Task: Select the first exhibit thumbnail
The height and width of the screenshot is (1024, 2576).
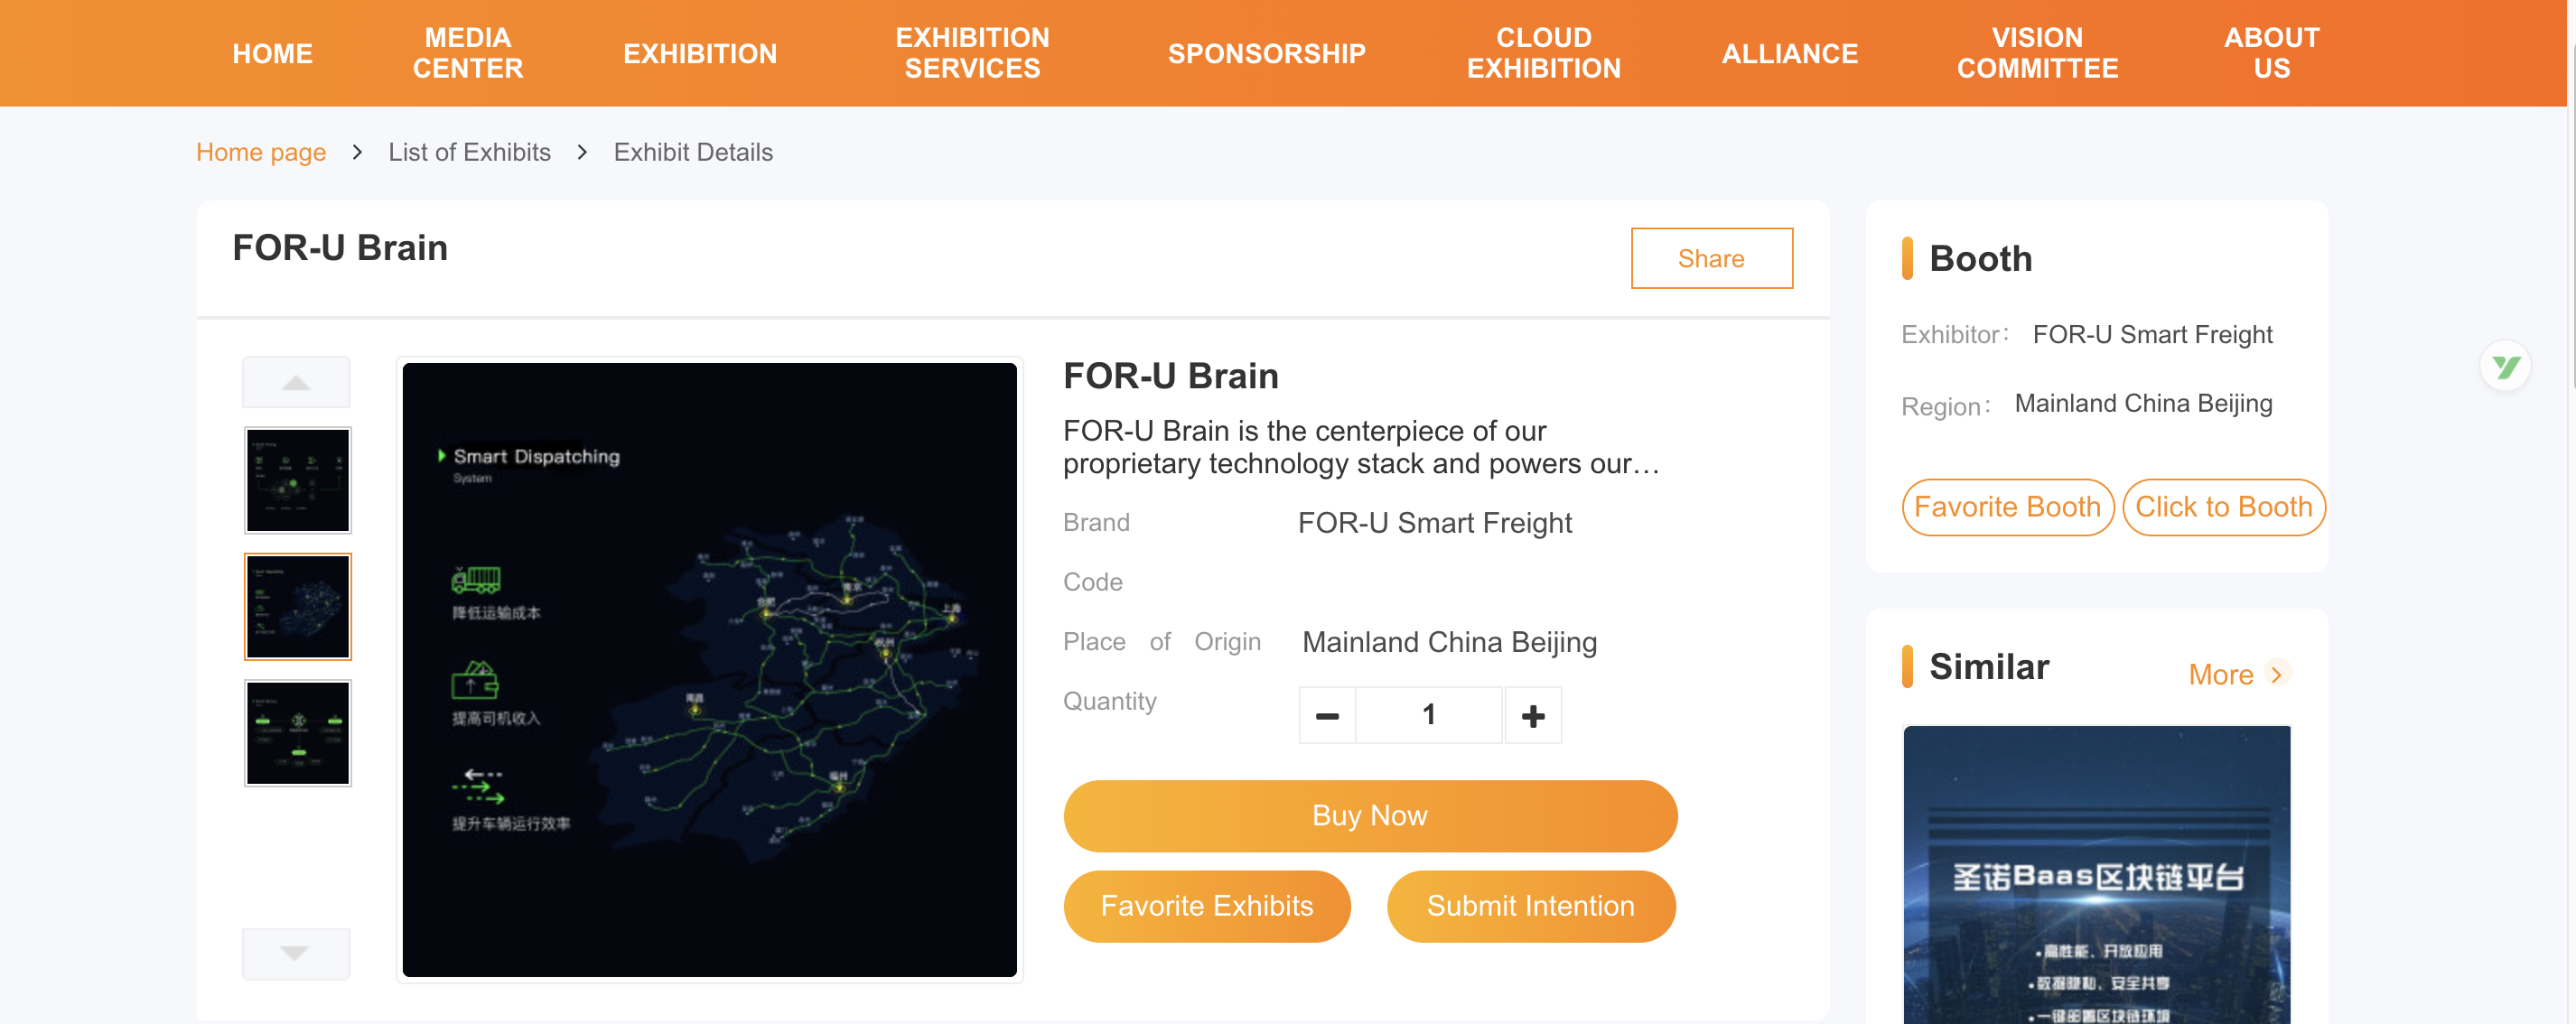Action: coord(298,480)
